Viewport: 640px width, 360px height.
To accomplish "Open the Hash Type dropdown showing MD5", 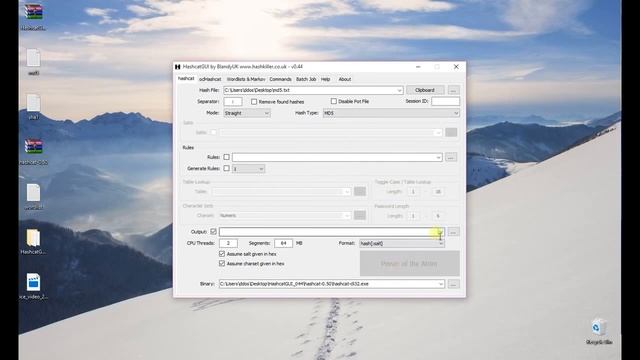I will click(x=391, y=113).
